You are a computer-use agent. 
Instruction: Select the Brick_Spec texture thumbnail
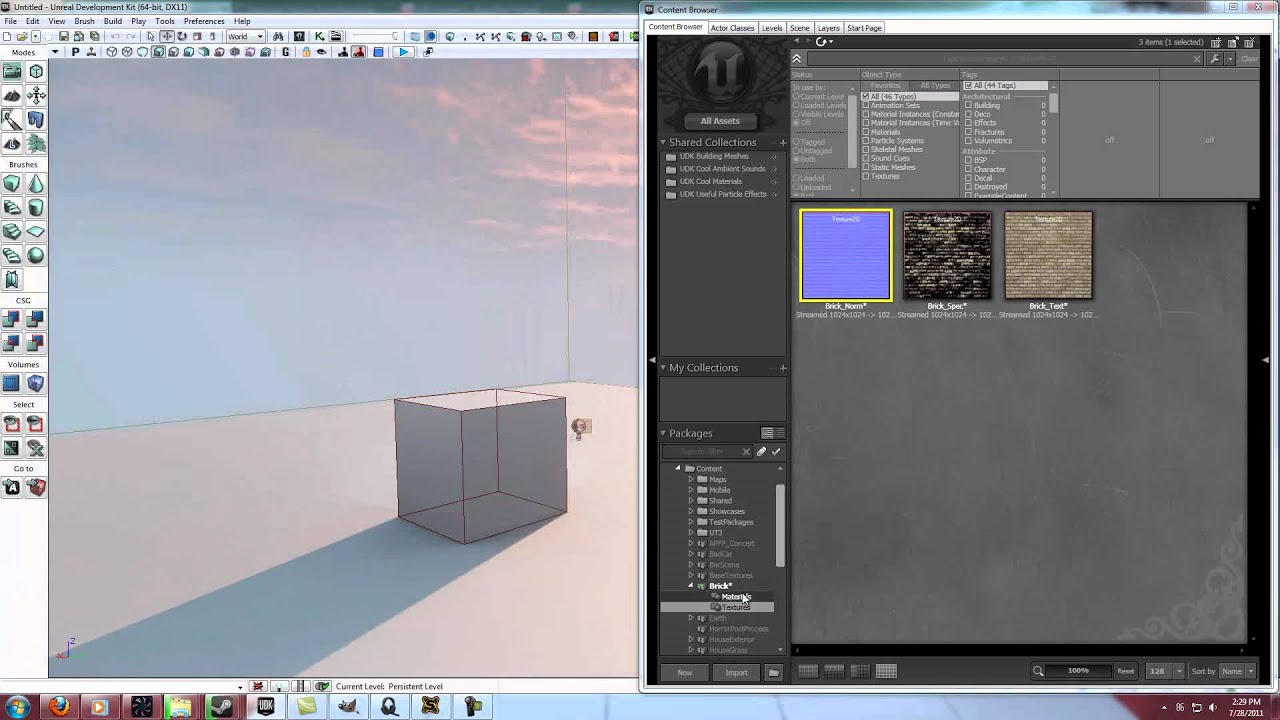[947, 256]
